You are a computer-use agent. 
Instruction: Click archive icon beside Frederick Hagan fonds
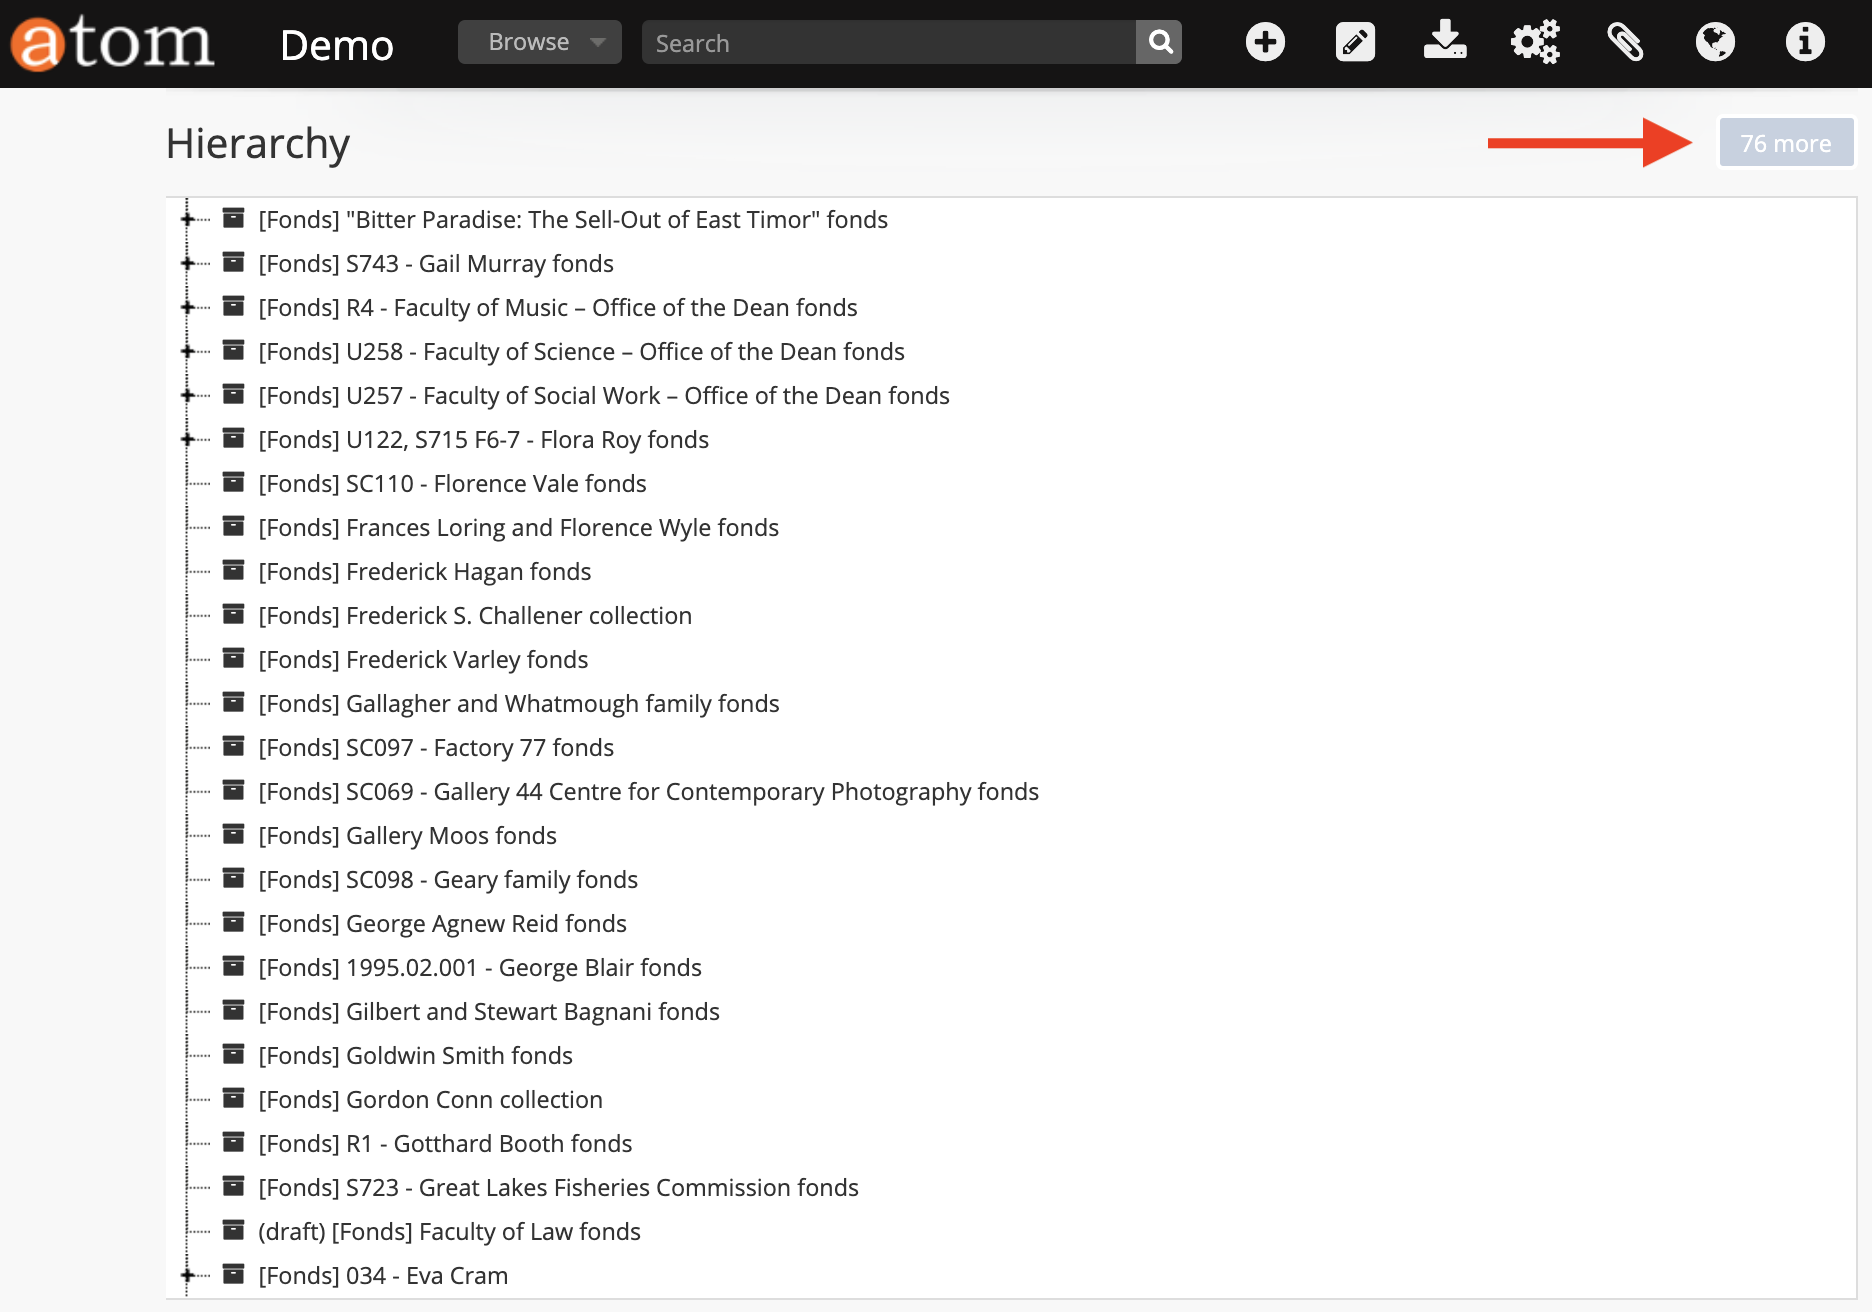pos(233,570)
